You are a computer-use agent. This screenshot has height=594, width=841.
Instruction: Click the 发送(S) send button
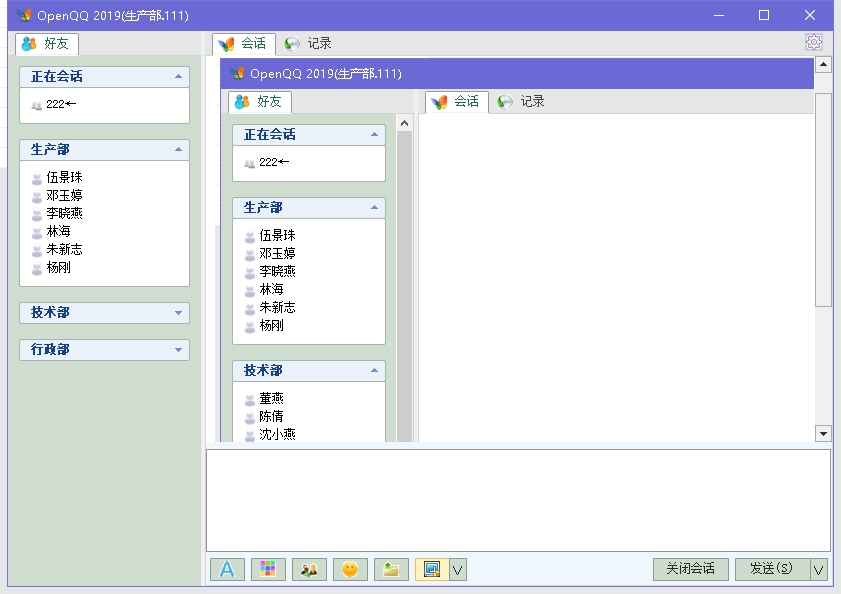772,569
